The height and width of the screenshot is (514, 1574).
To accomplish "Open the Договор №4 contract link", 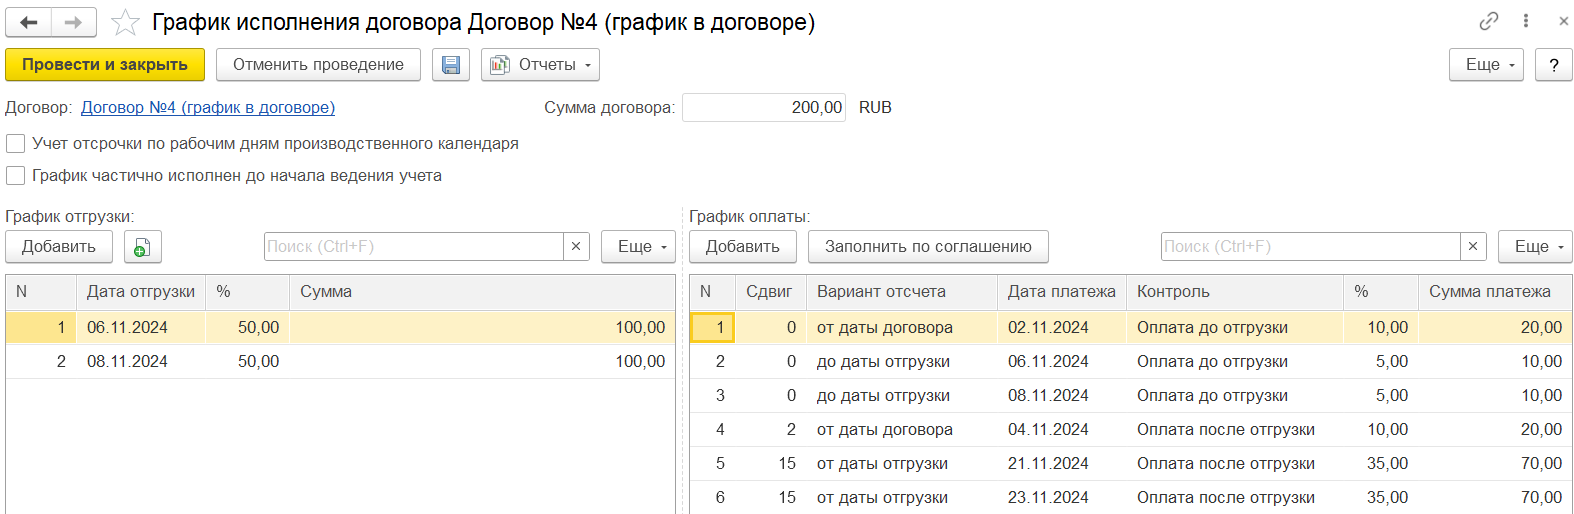I will 208,108.
